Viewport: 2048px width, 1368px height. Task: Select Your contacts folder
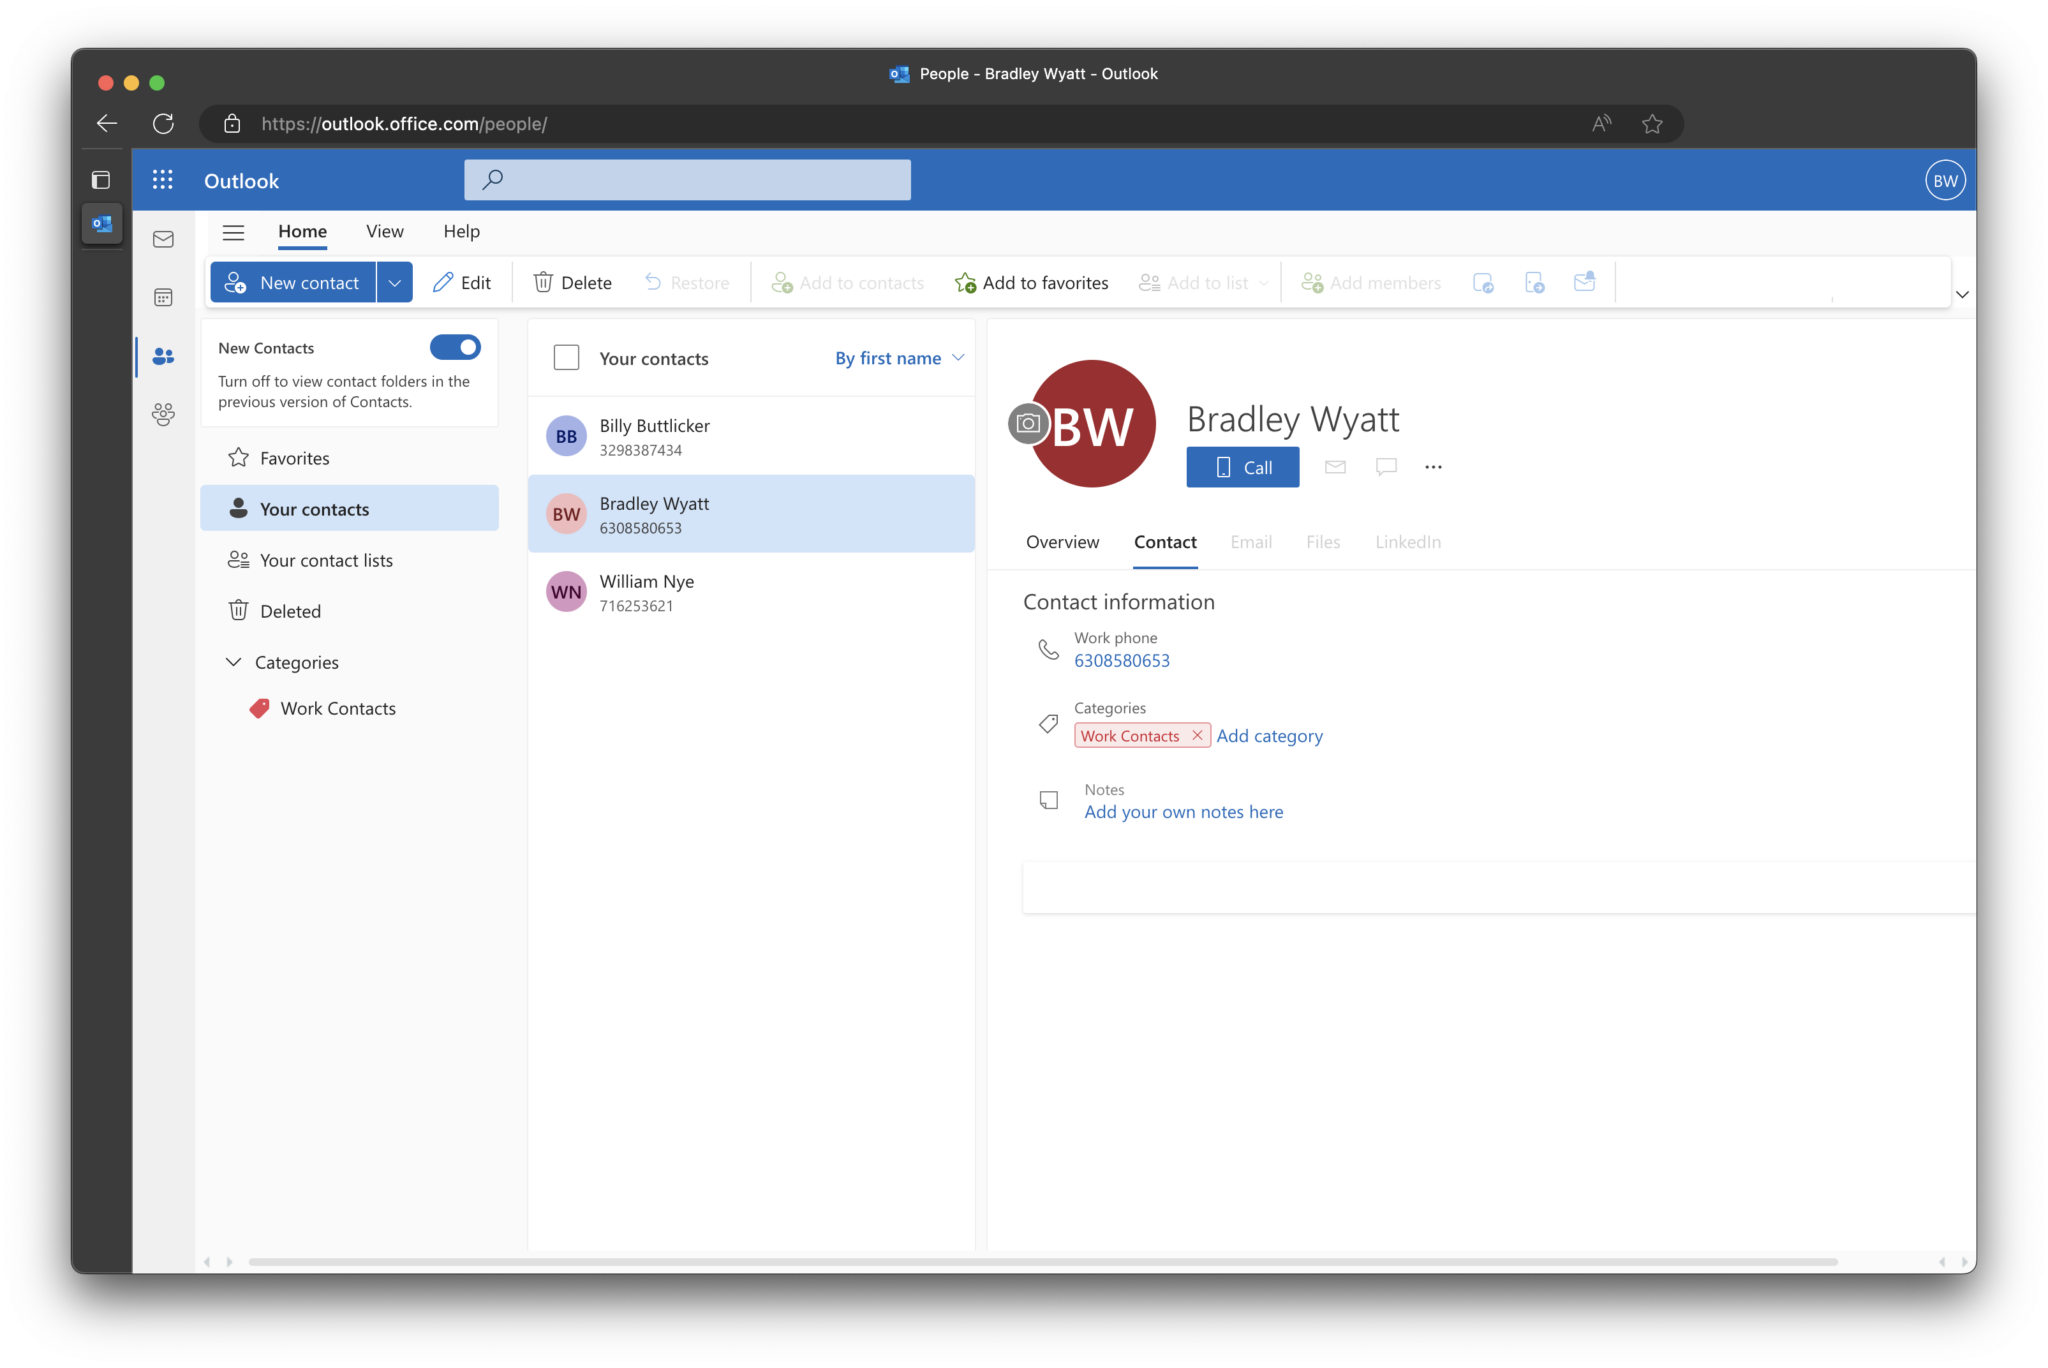[x=350, y=509]
